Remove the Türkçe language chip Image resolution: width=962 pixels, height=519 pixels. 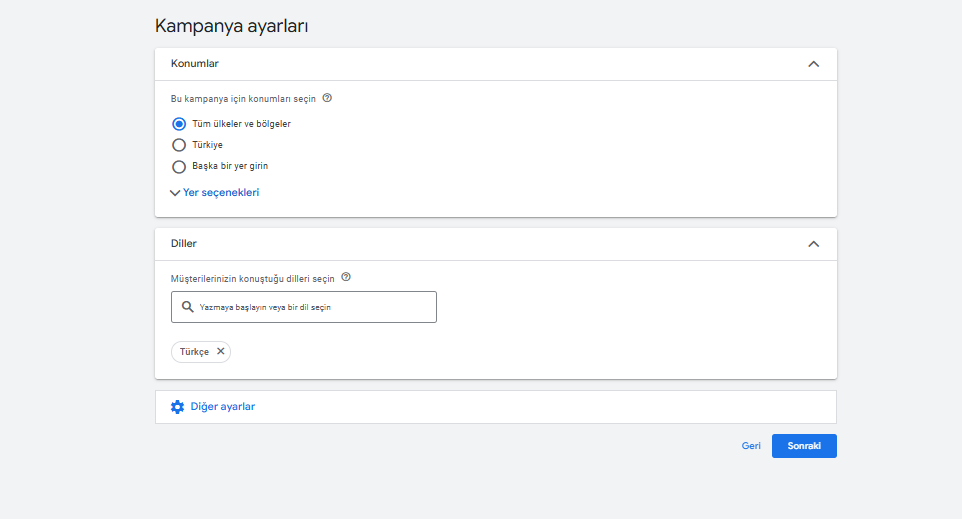coord(221,352)
